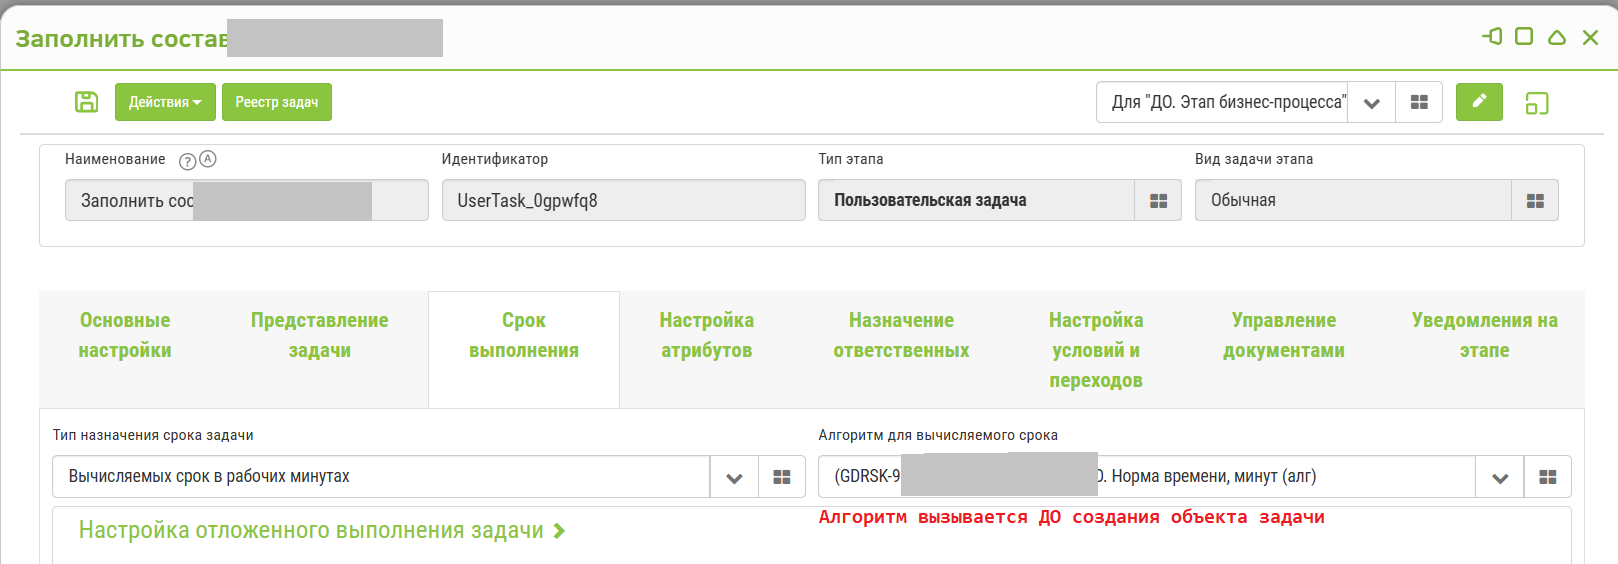Image resolution: width=1618 pixels, height=564 pixels.
Task: Click the green pencil edit button
Action: point(1479,102)
